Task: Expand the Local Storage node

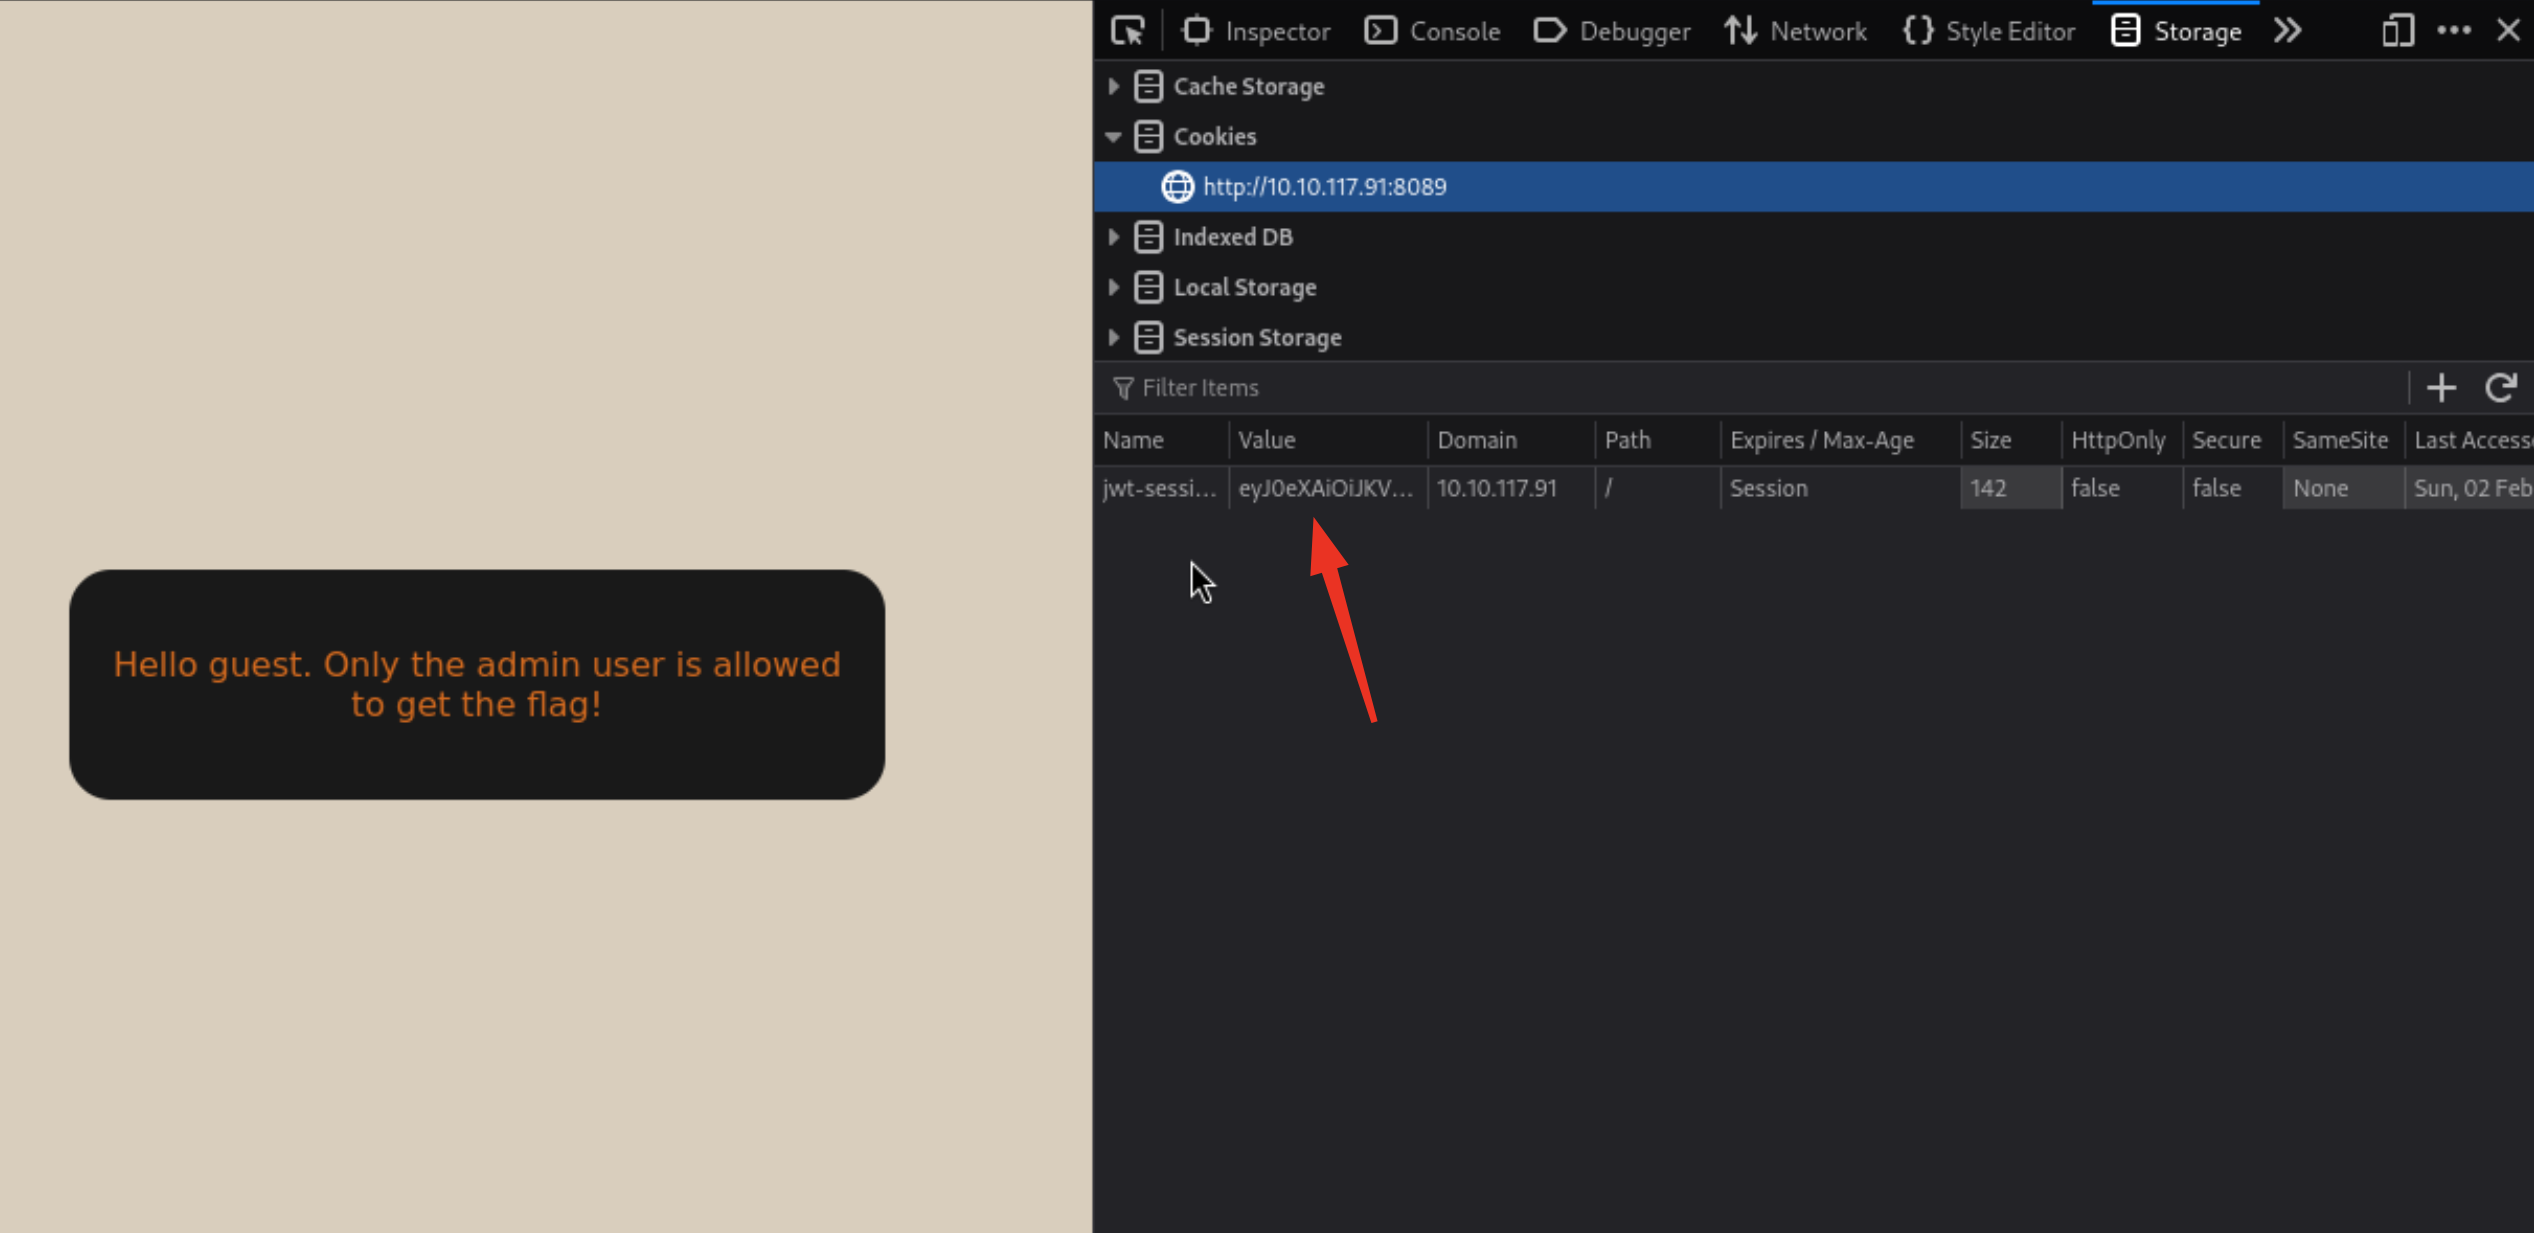Action: tap(1114, 287)
